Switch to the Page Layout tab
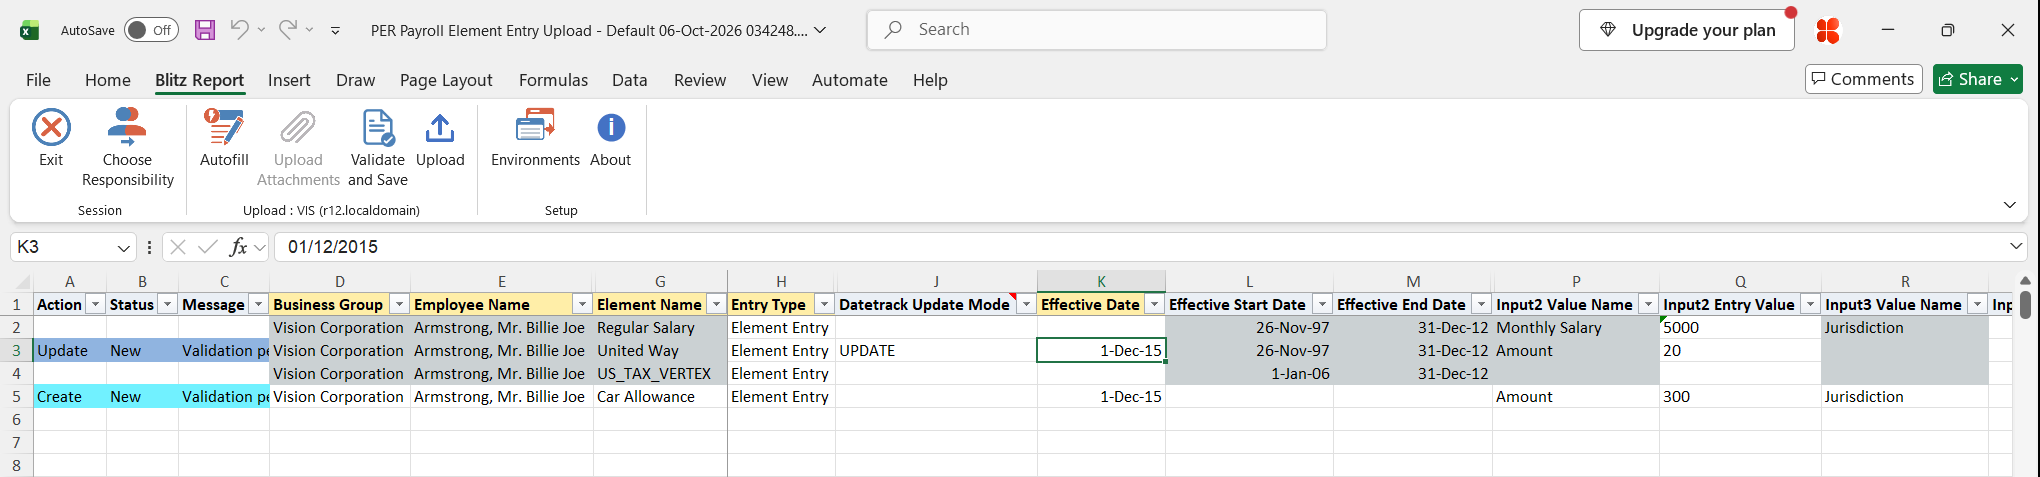This screenshot has width=2040, height=477. point(446,80)
